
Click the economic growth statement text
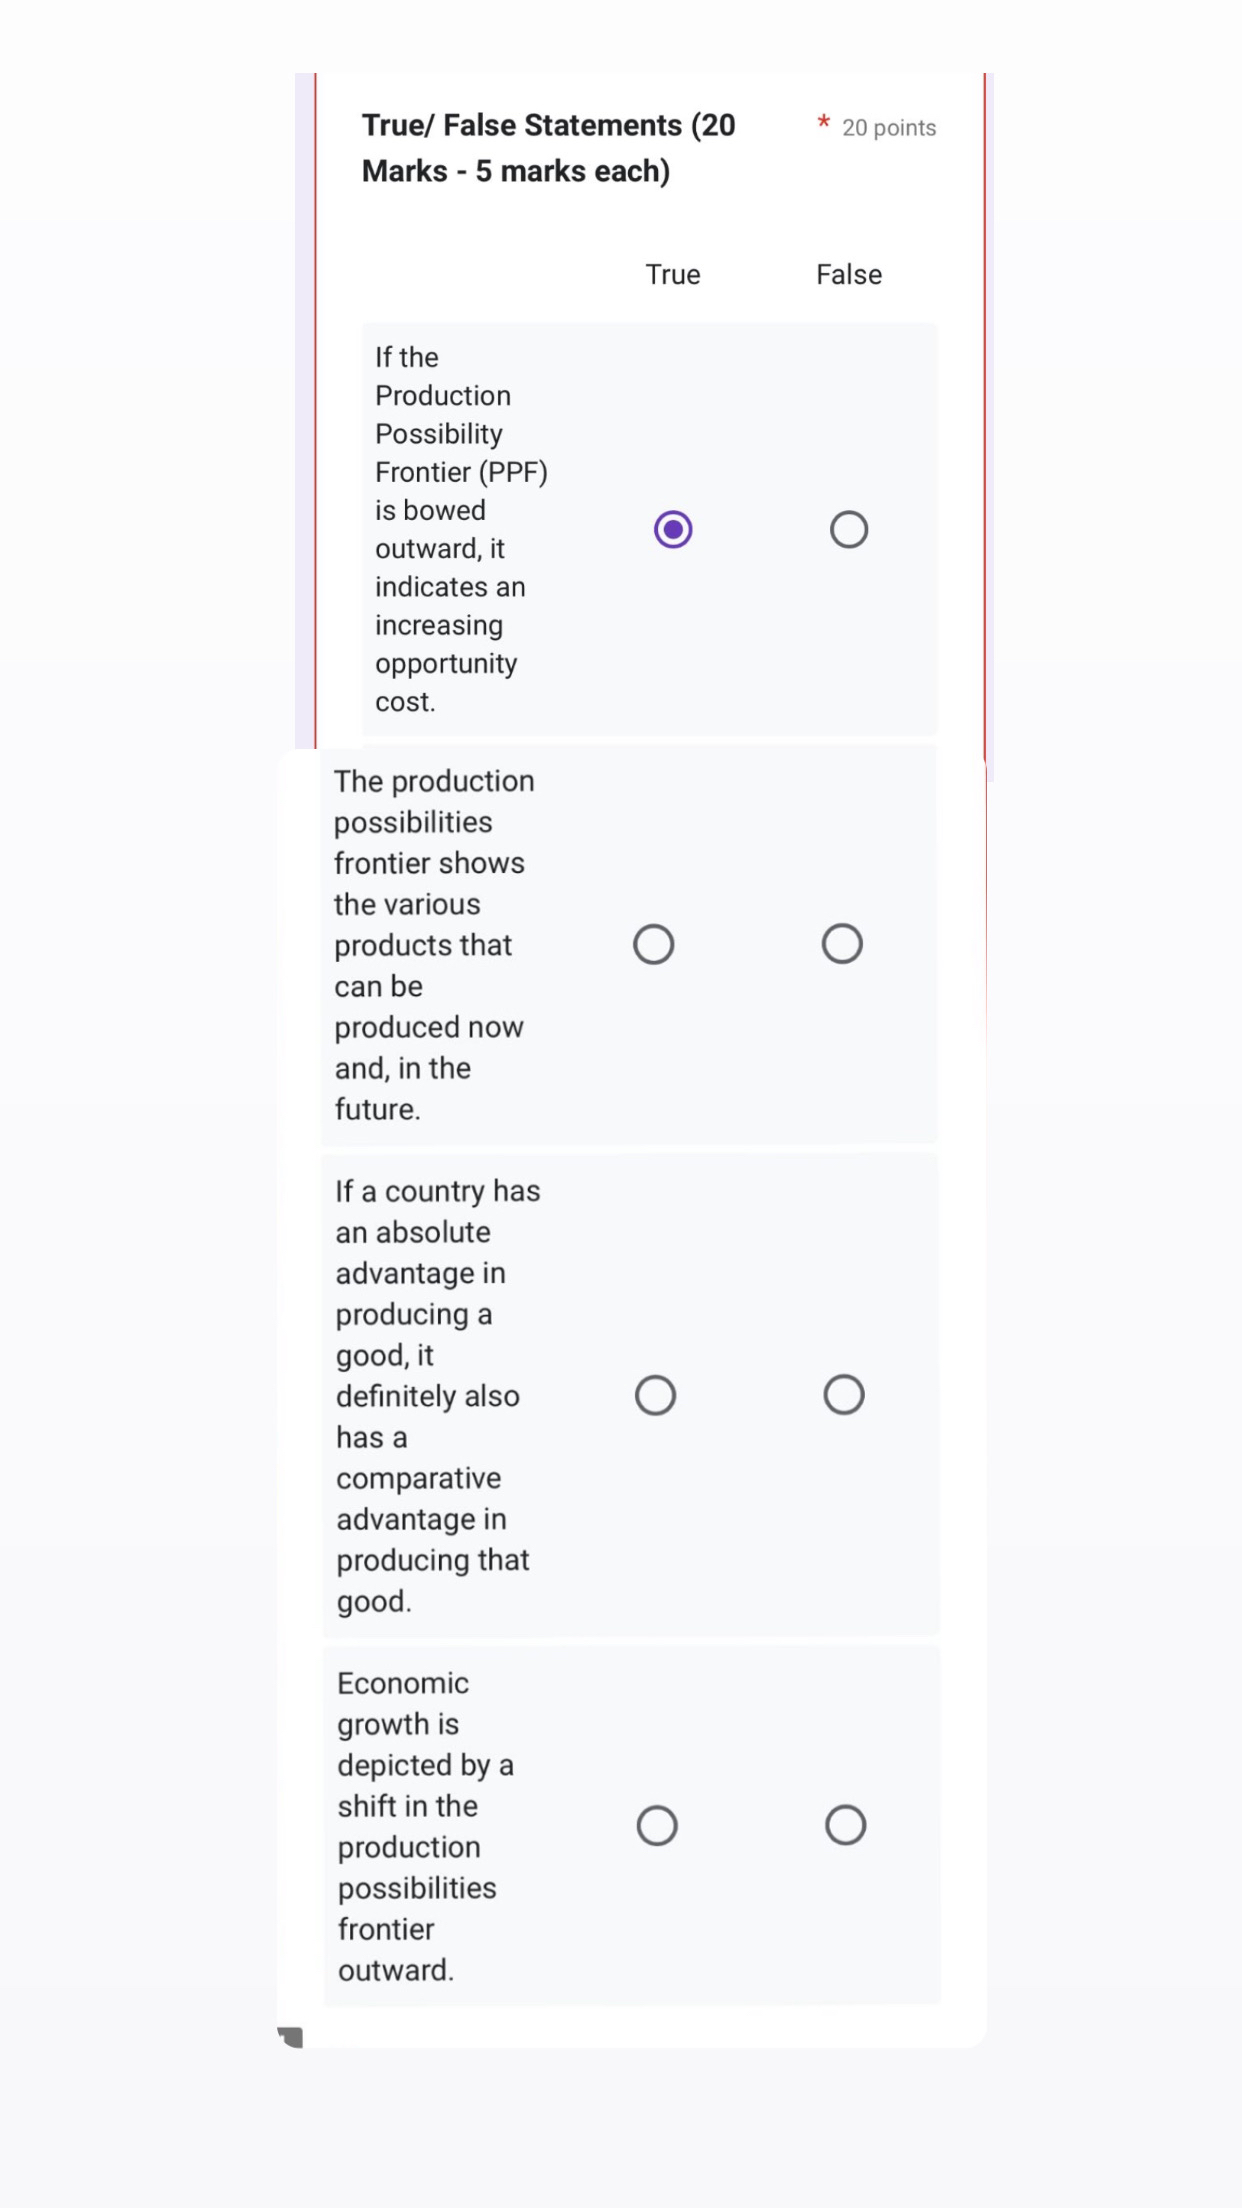425,1826
